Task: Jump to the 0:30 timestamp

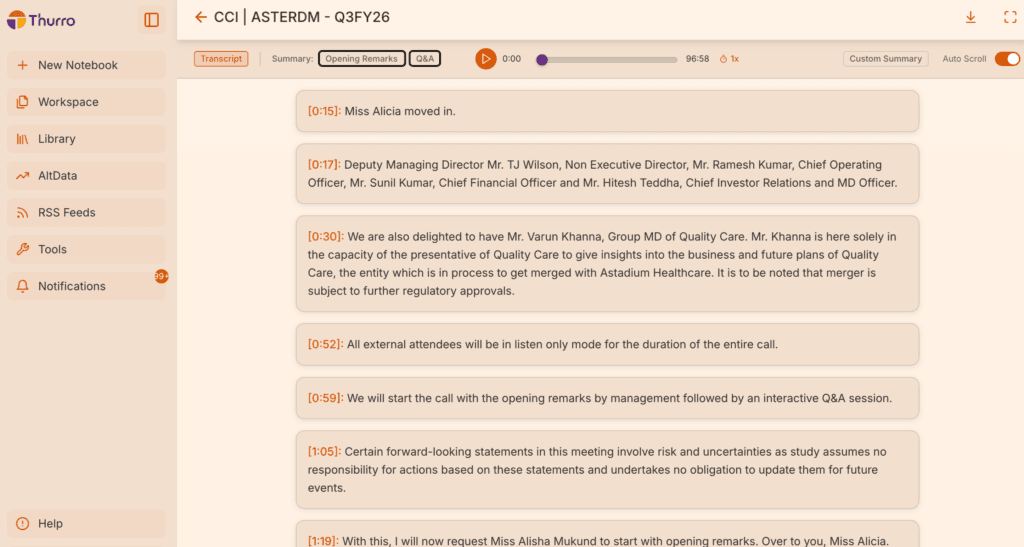Action: (325, 237)
